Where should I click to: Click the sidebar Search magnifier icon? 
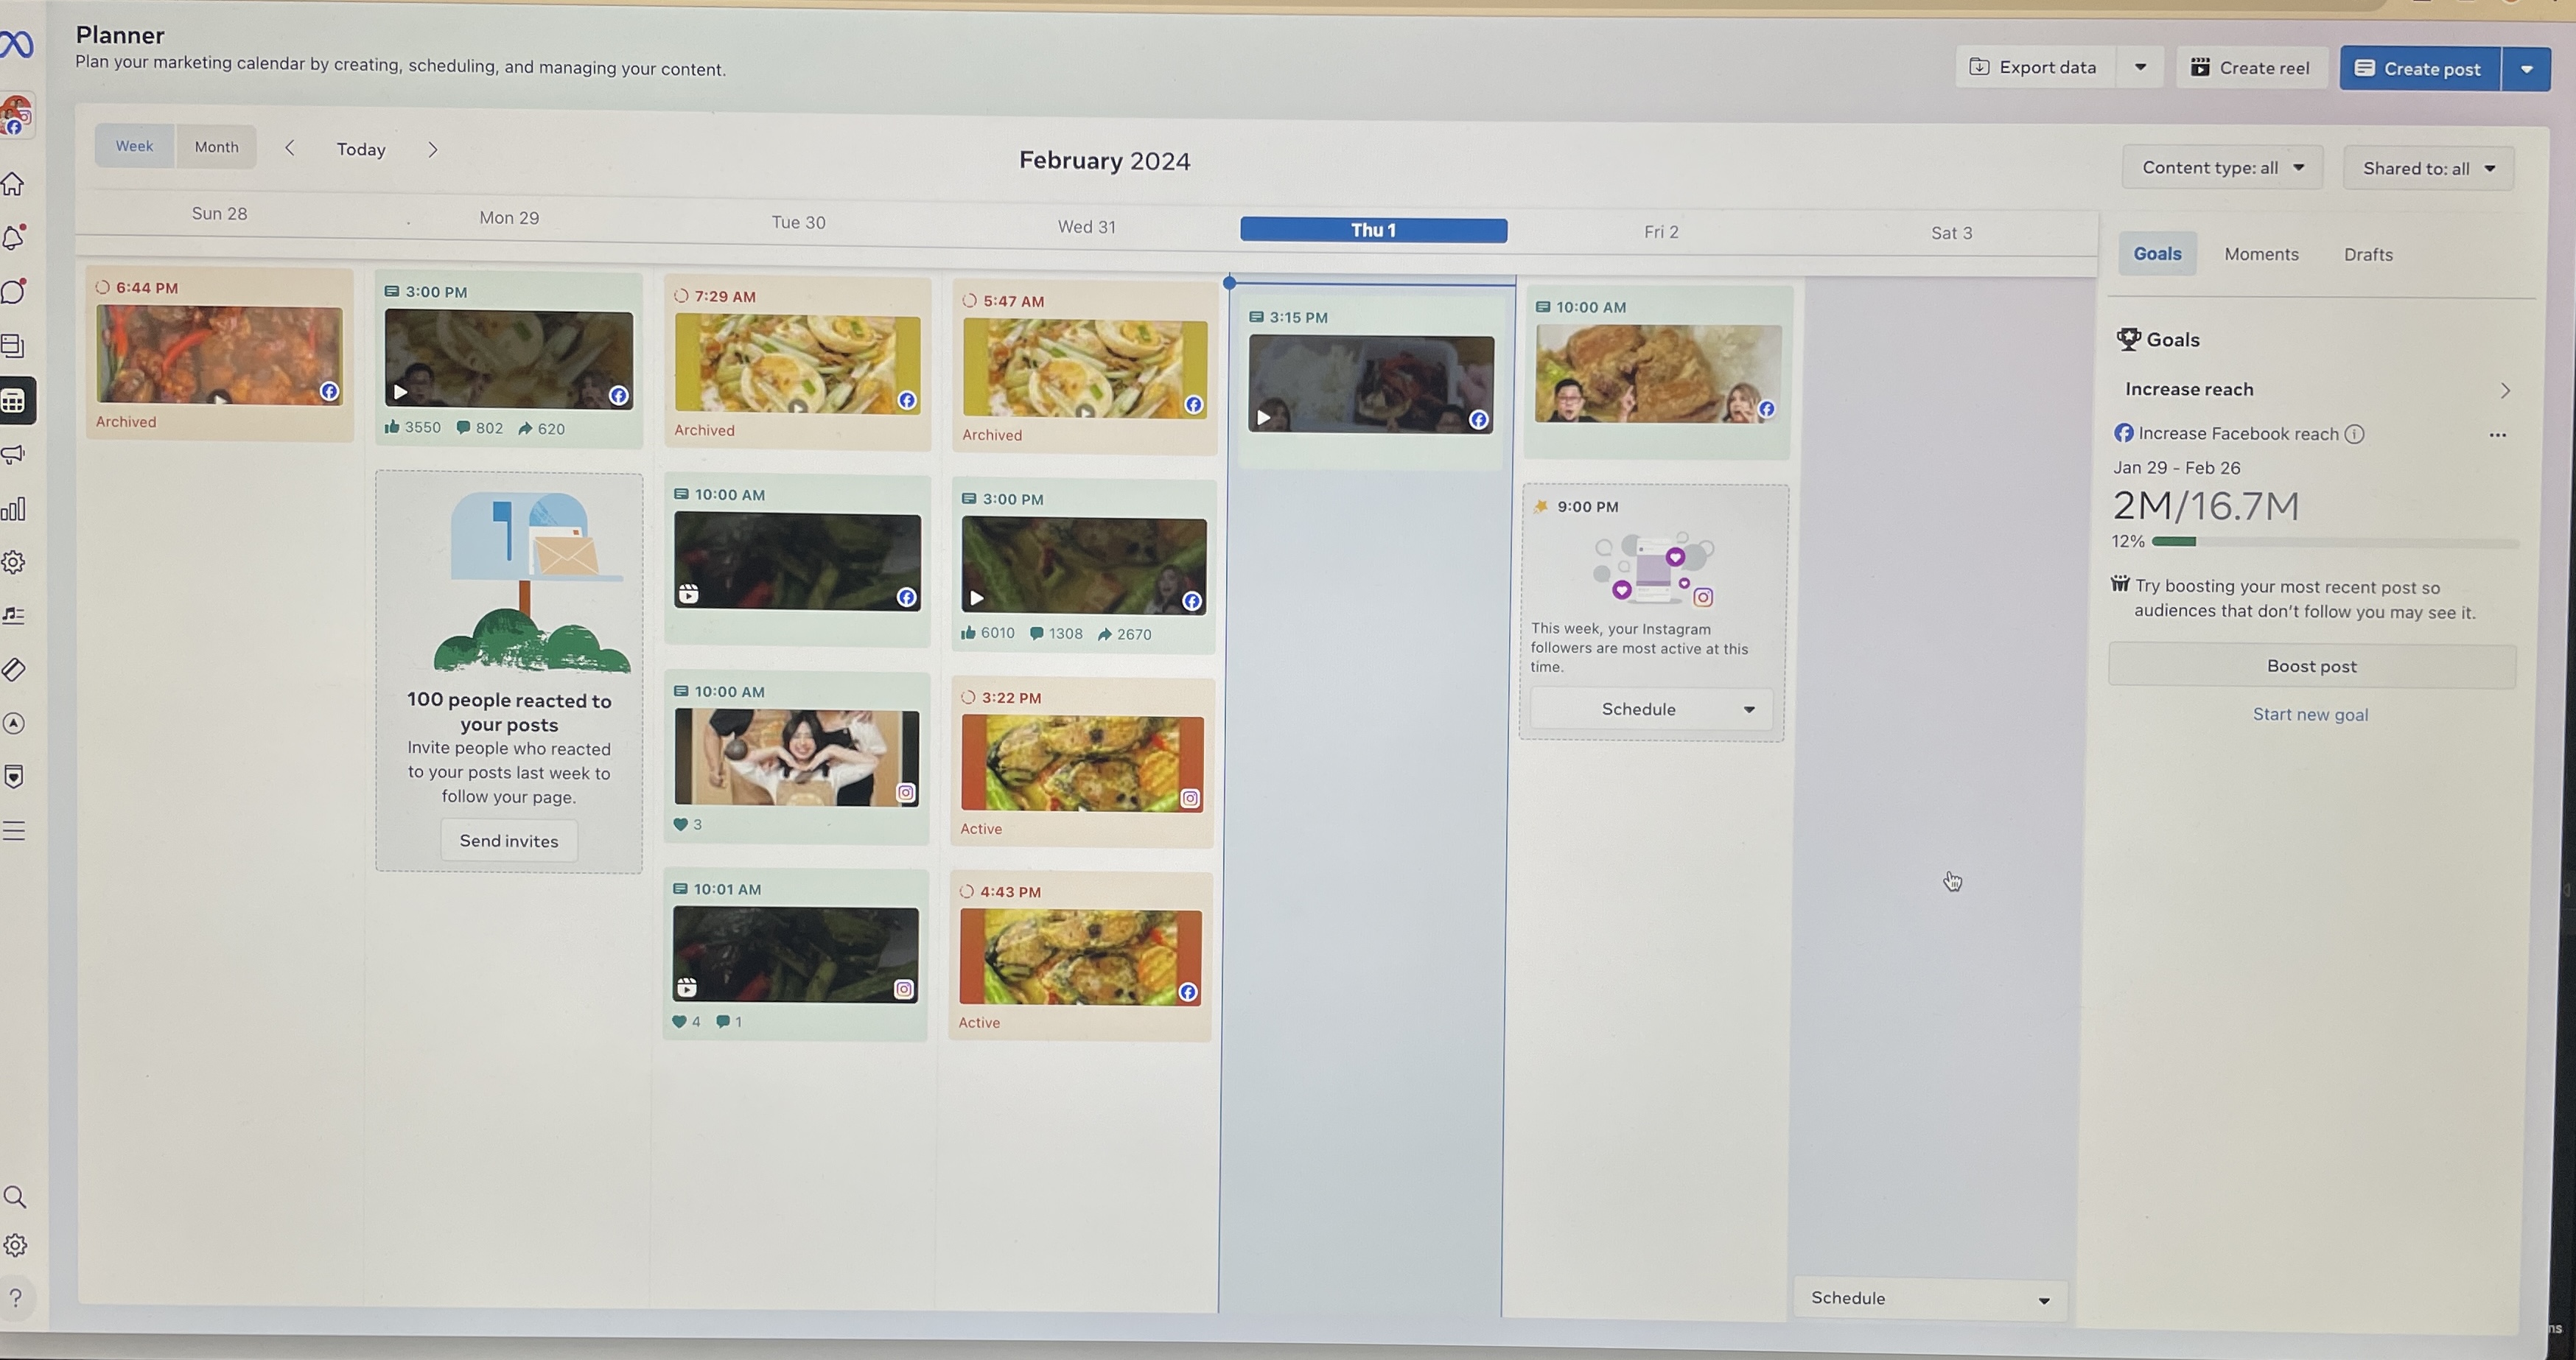click(15, 1197)
